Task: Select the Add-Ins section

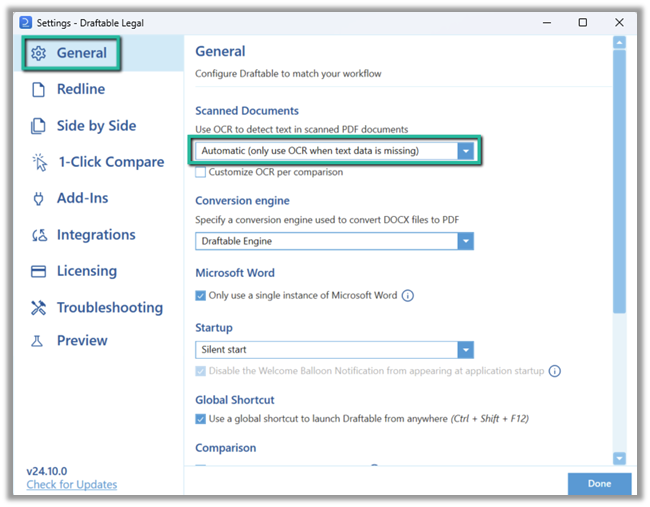Action: (x=99, y=199)
